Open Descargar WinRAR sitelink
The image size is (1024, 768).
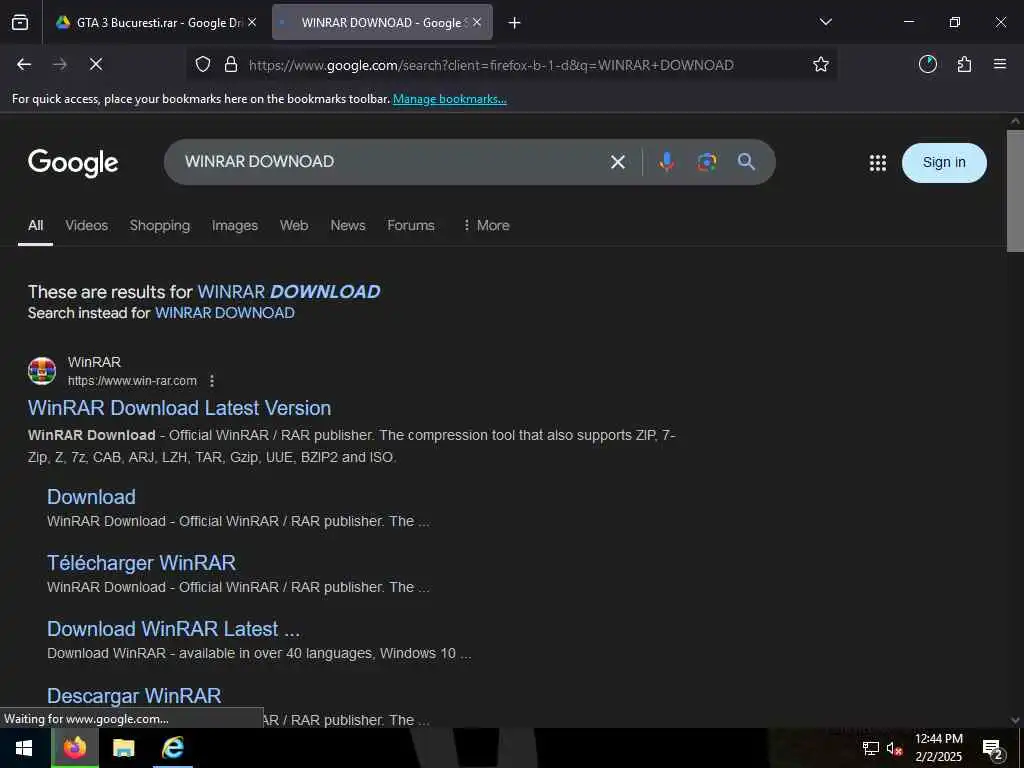[134, 696]
